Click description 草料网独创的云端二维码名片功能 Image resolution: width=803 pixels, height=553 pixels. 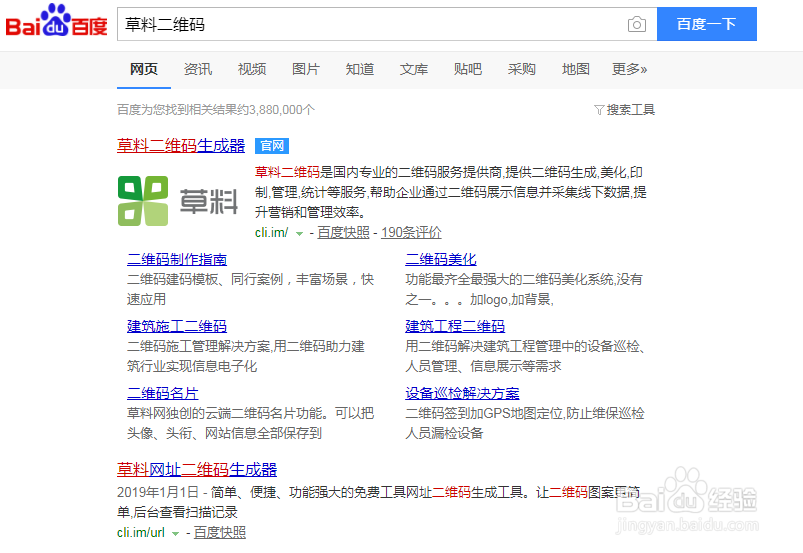click(x=250, y=423)
